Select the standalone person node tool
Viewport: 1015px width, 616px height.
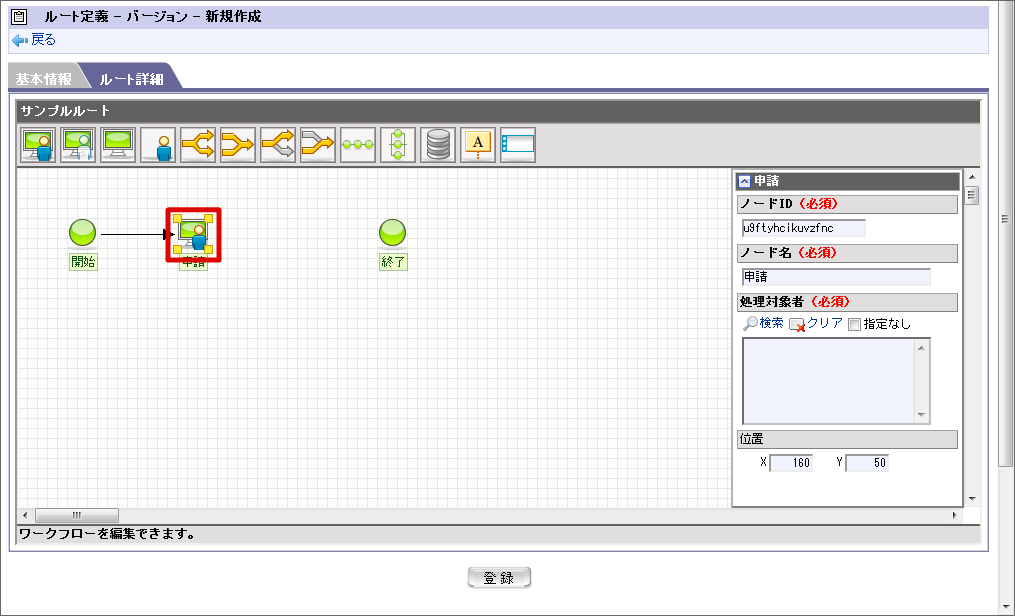[x=158, y=144]
